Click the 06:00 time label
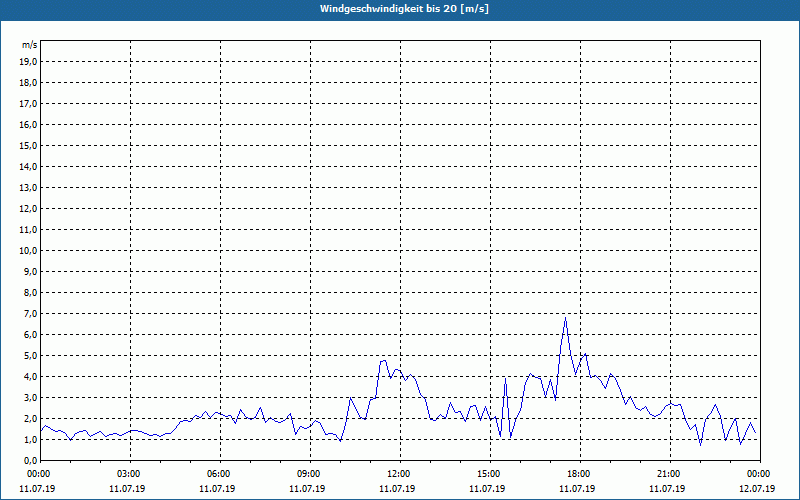Screen dimensions: 800x500 click(x=220, y=474)
